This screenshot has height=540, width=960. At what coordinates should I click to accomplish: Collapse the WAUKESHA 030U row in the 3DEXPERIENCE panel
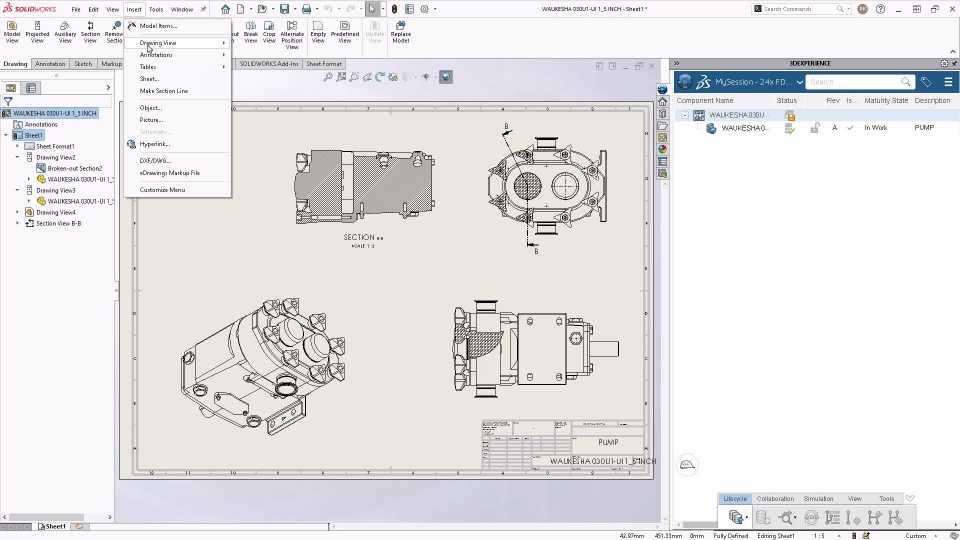684,115
